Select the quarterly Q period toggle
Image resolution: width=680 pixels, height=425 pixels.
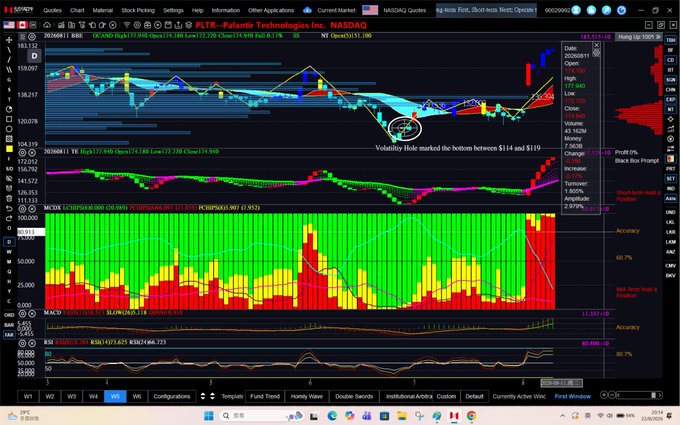point(9,272)
